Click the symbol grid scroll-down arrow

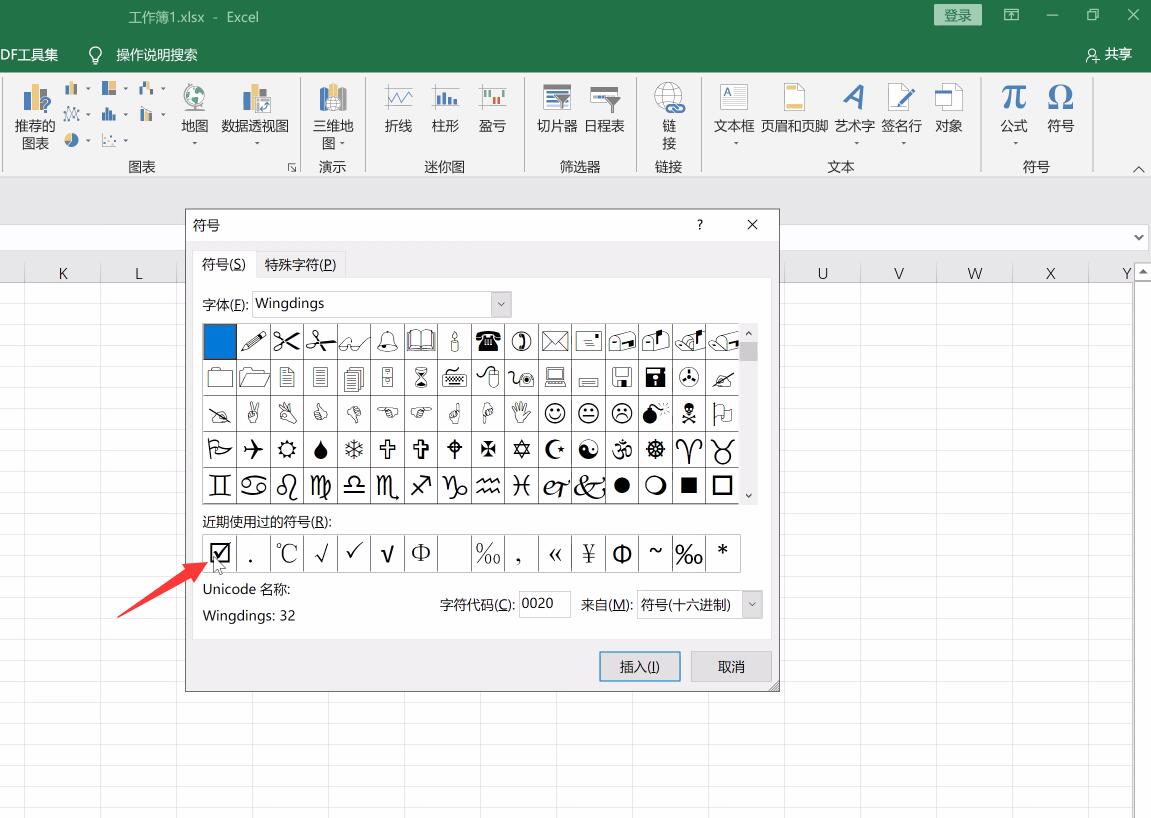click(x=749, y=496)
